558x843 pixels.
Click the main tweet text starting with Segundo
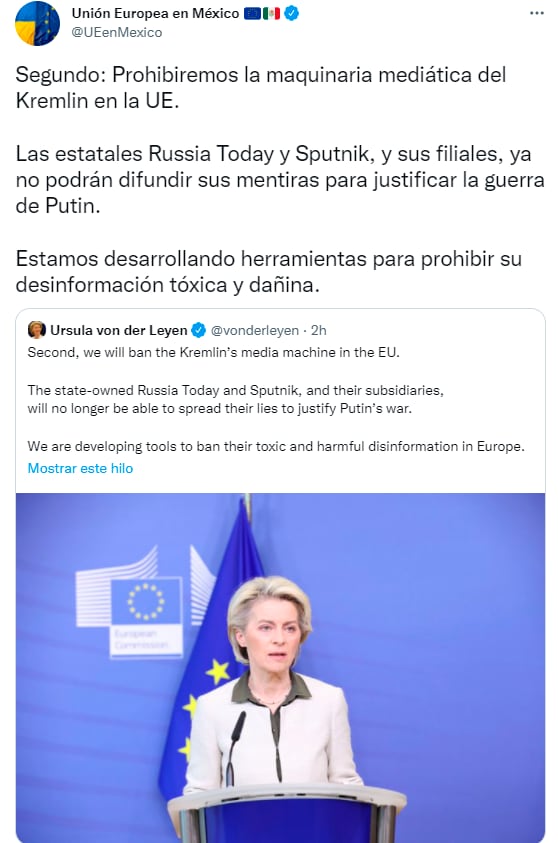point(261,87)
